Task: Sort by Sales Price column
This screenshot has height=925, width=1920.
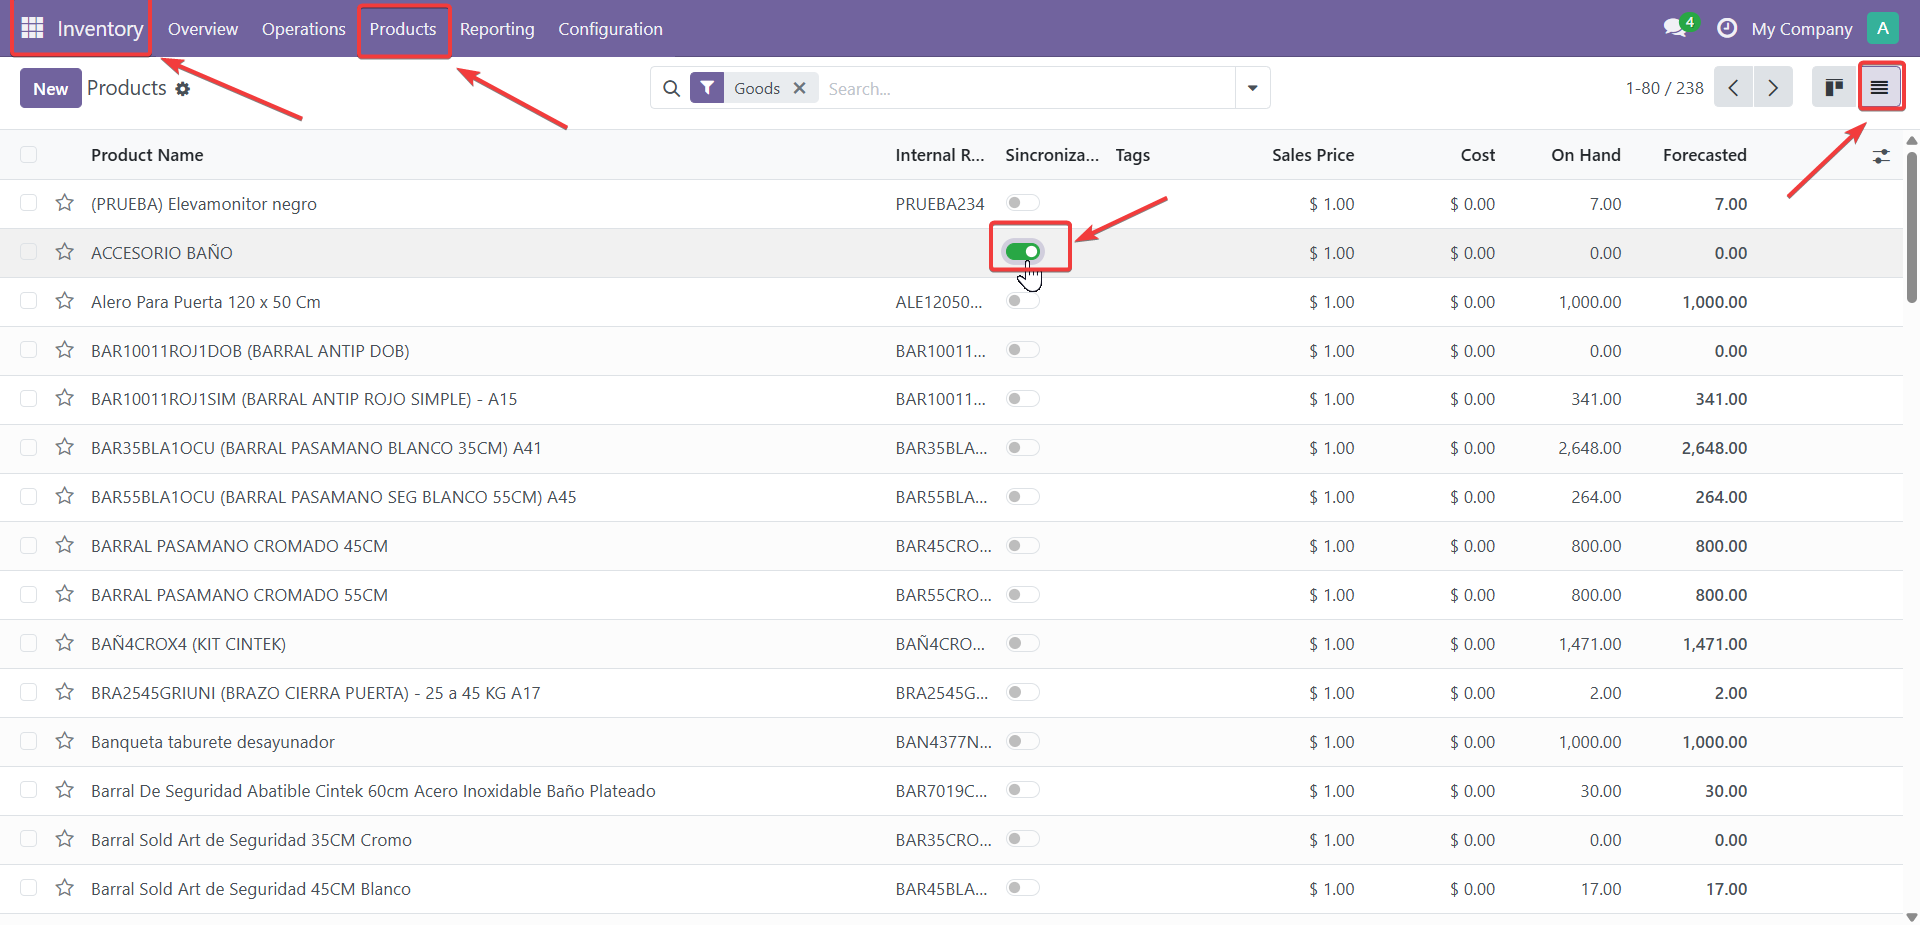Action: click(1313, 155)
